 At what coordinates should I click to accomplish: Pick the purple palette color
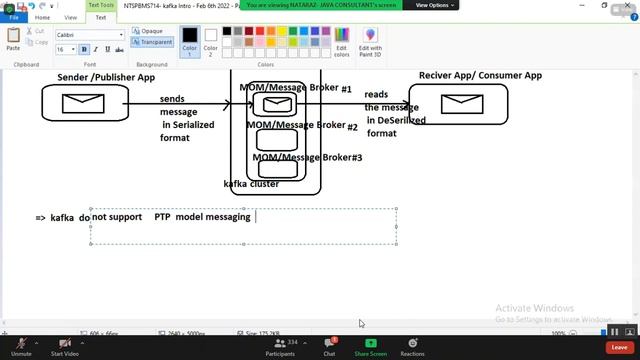[326, 31]
